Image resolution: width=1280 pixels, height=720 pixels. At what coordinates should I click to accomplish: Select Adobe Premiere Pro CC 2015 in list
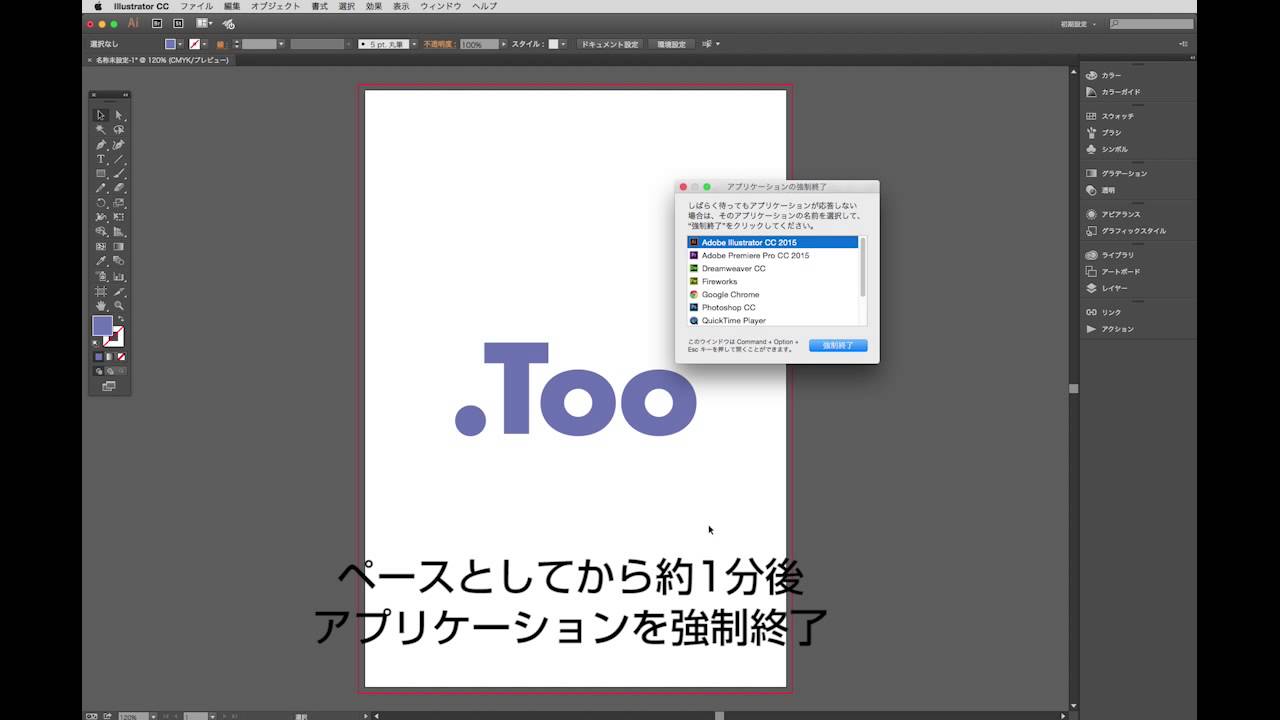pyautogui.click(x=755, y=256)
